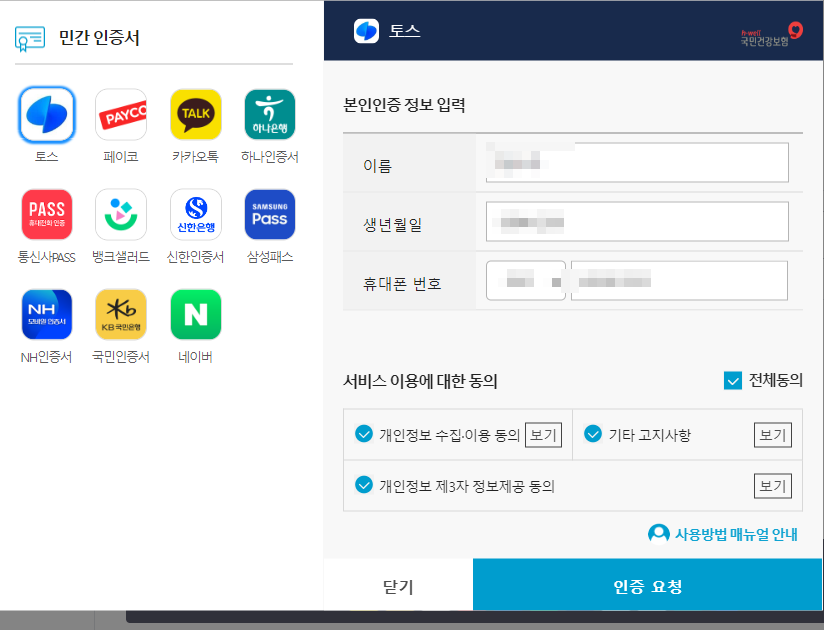Choose the PAYCO (페이코) certificate icon
Viewport: 824px width, 630px height.
121,115
